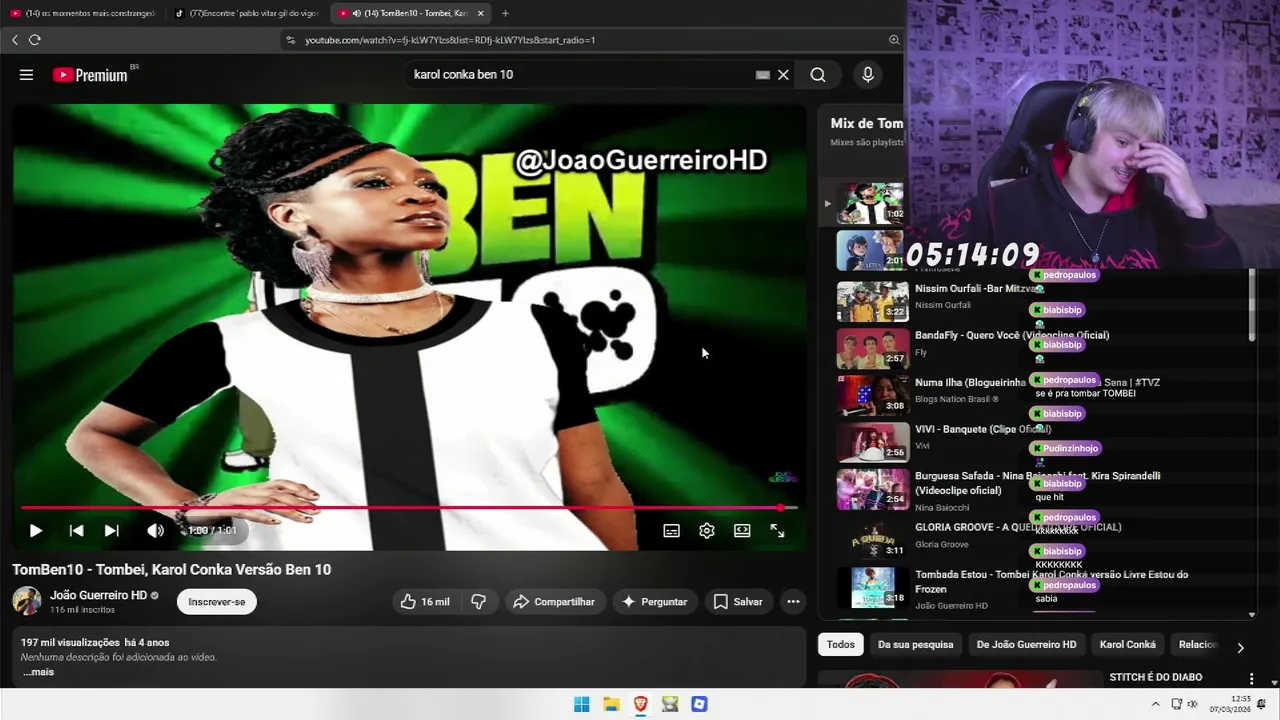This screenshot has width=1280, height=720.
Task: Click the Perguntar button
Action: click(x=655, y=602)
